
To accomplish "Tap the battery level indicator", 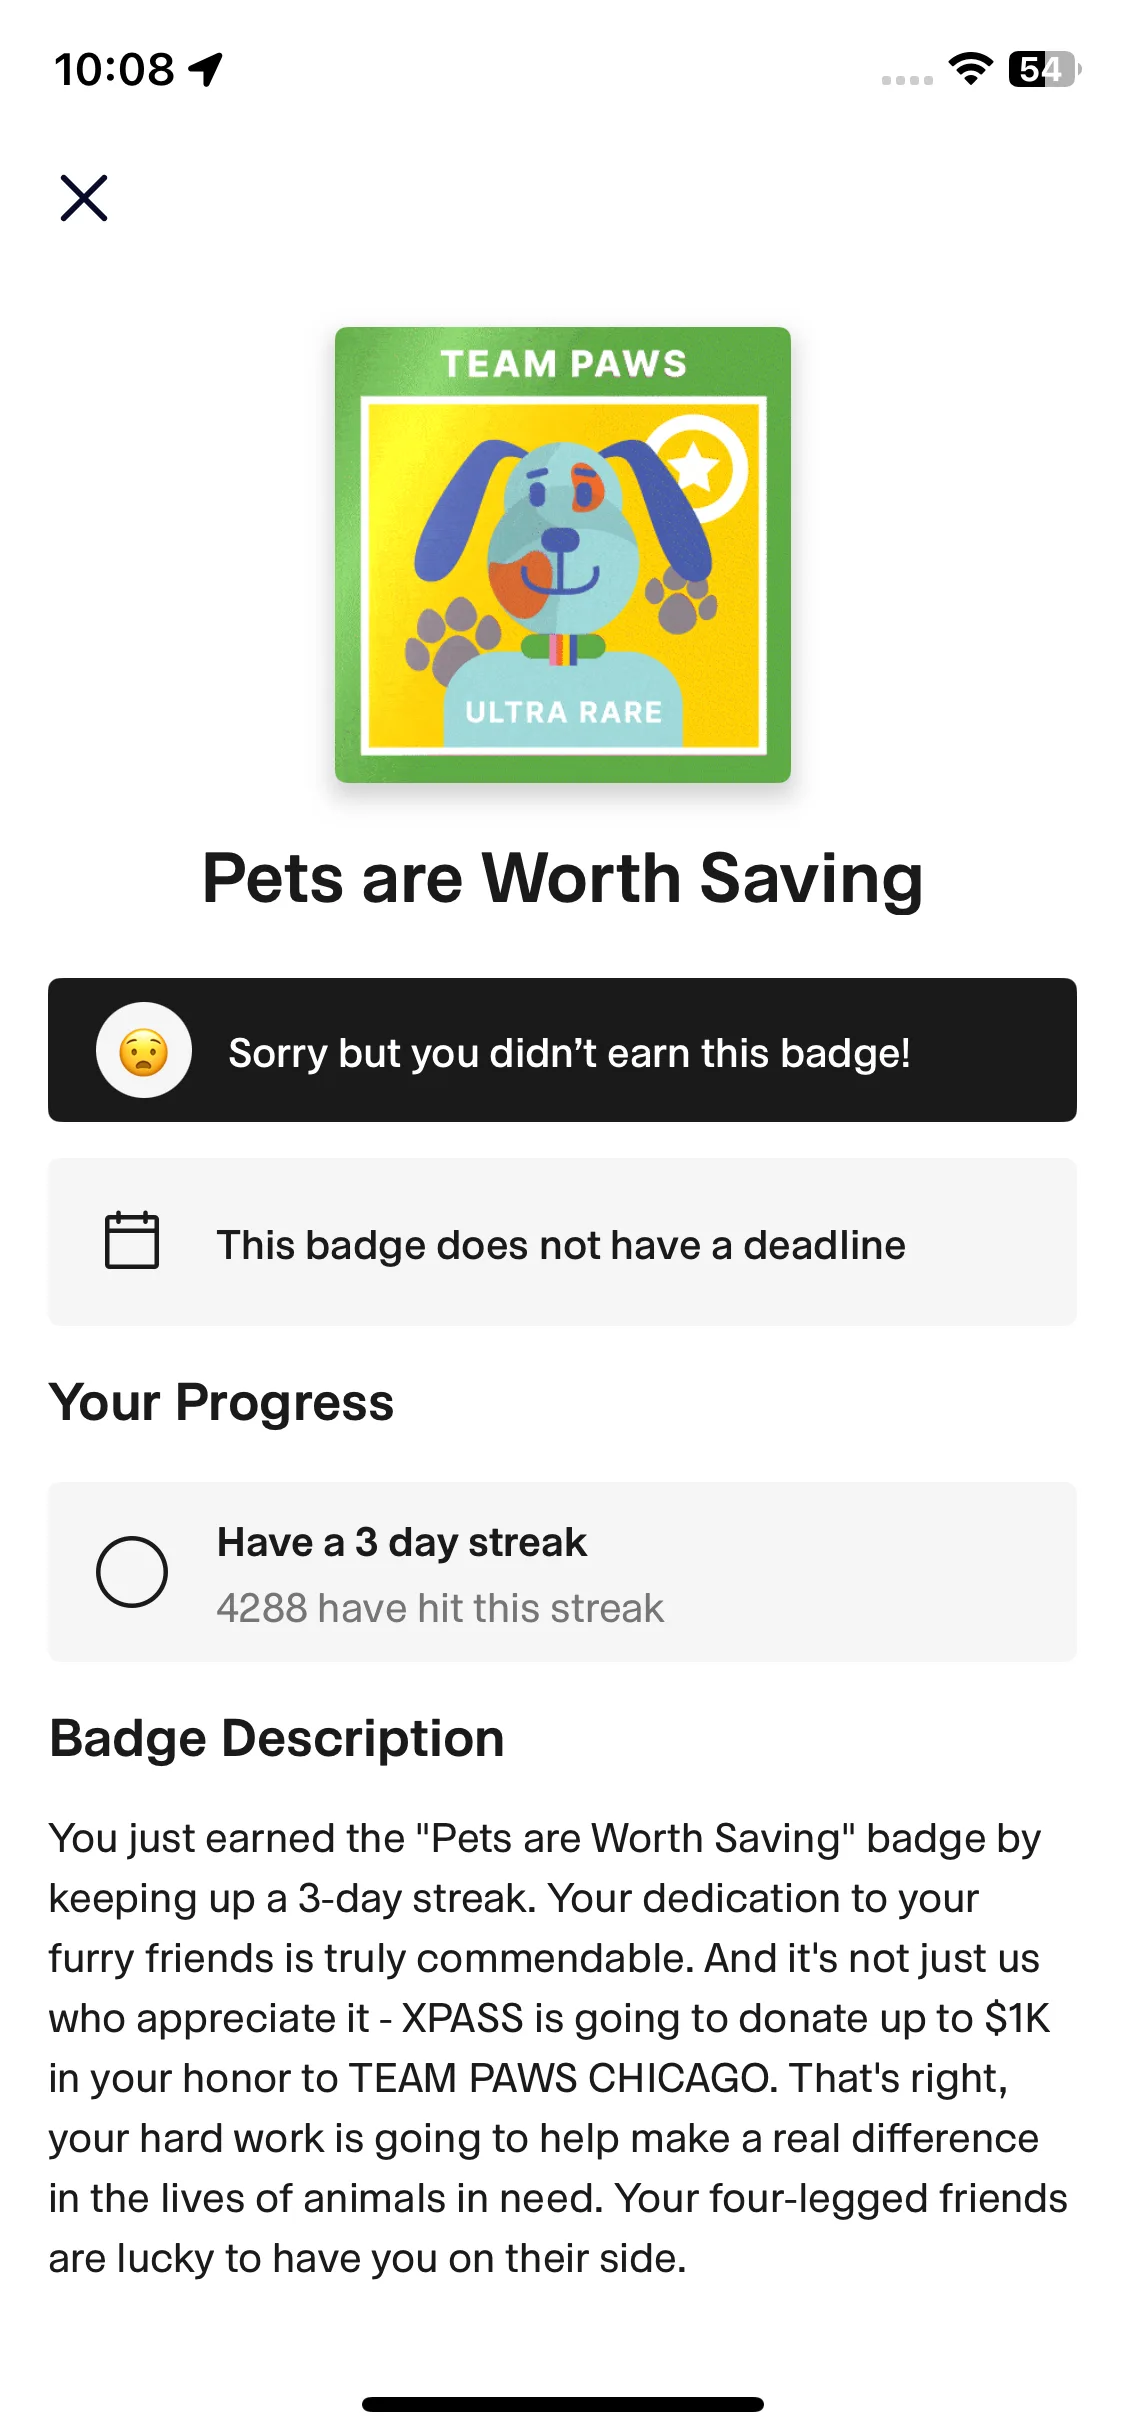I will [x=1044, y=69].
